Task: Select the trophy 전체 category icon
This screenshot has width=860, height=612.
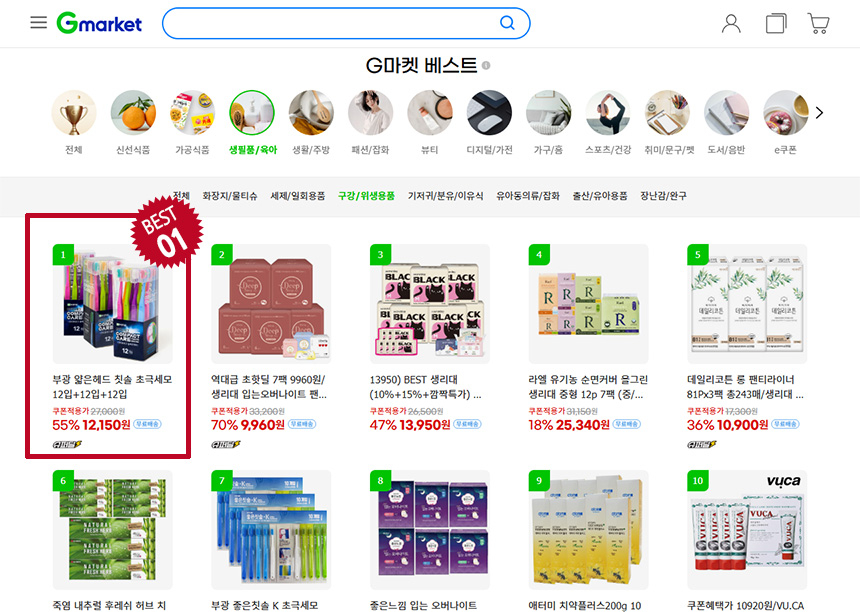Action: [x=74, y=113]
